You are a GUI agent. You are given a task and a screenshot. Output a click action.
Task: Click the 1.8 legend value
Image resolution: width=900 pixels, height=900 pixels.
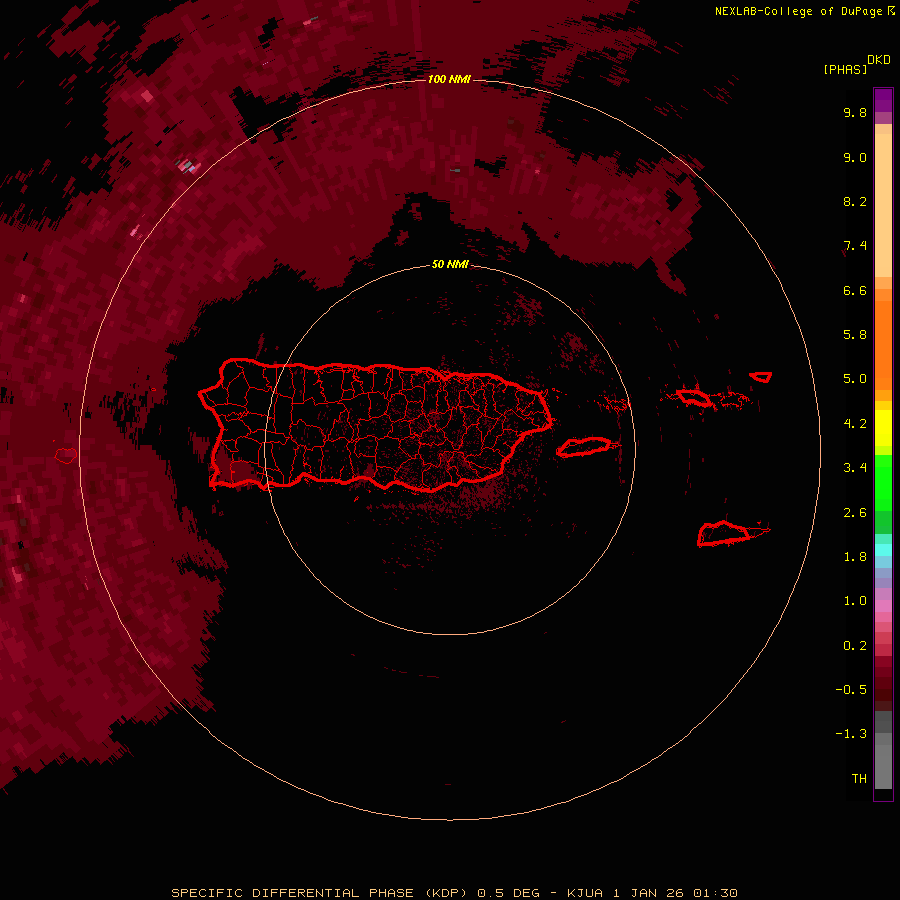pos(855,557)
